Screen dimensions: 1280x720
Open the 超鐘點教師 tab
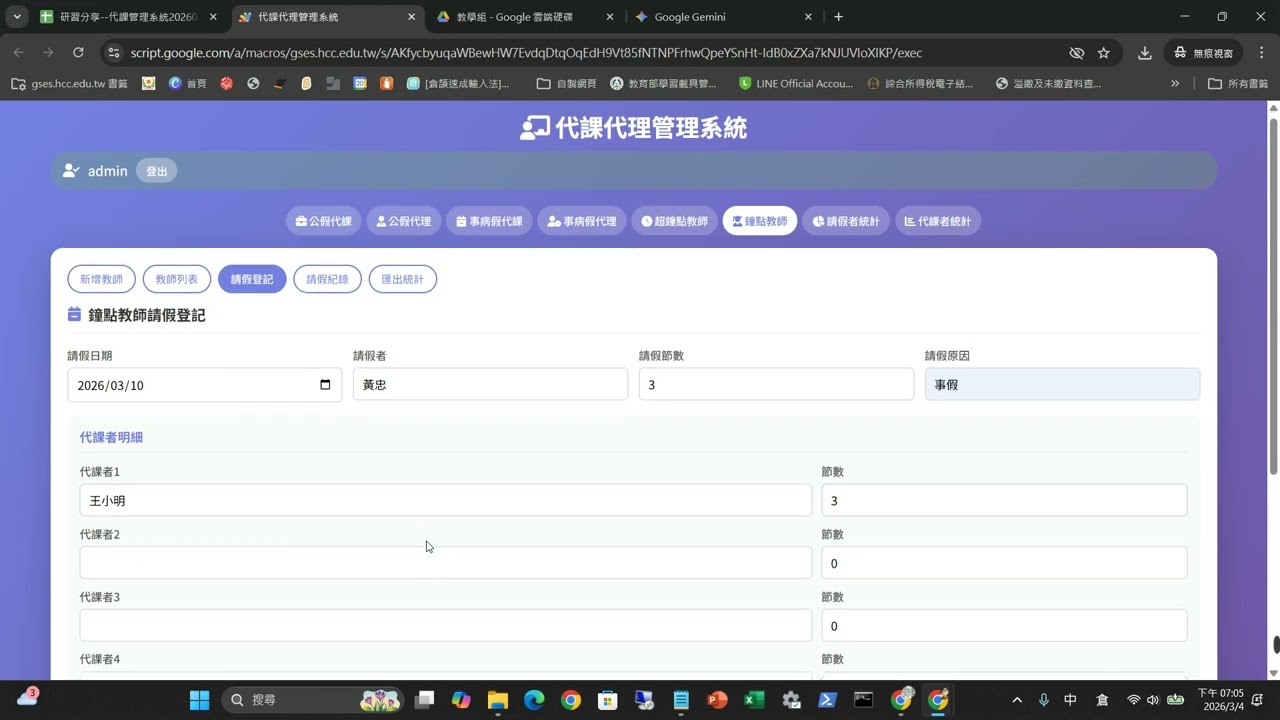tap(674, 221)
